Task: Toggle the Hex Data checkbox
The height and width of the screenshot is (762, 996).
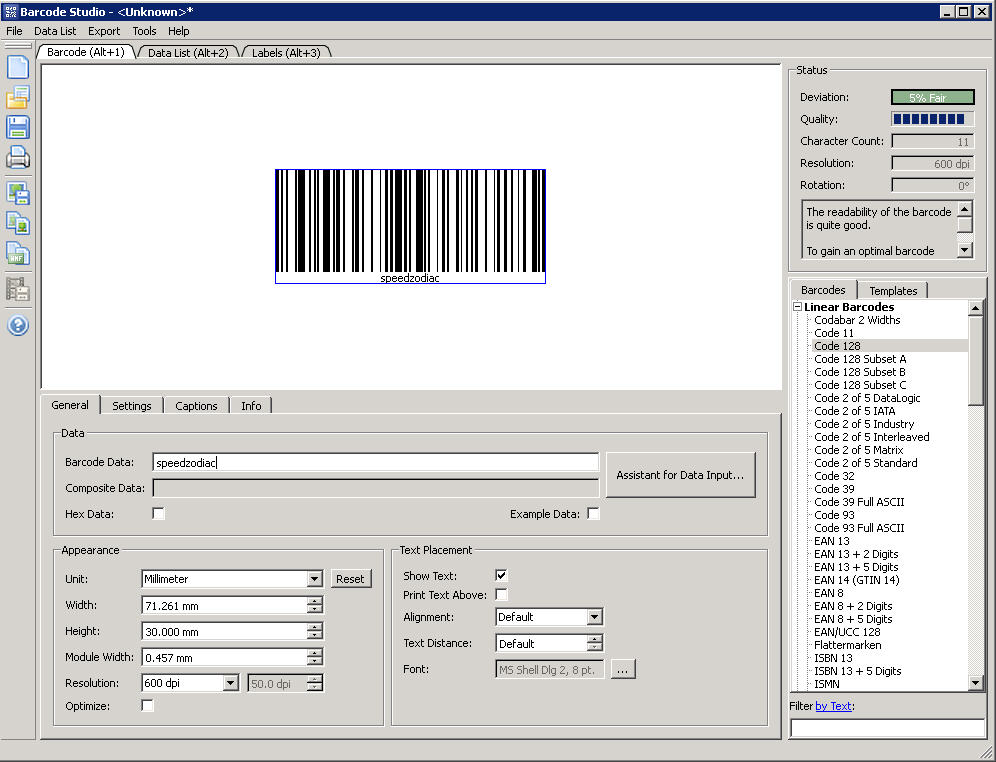Action: point(158,513)
